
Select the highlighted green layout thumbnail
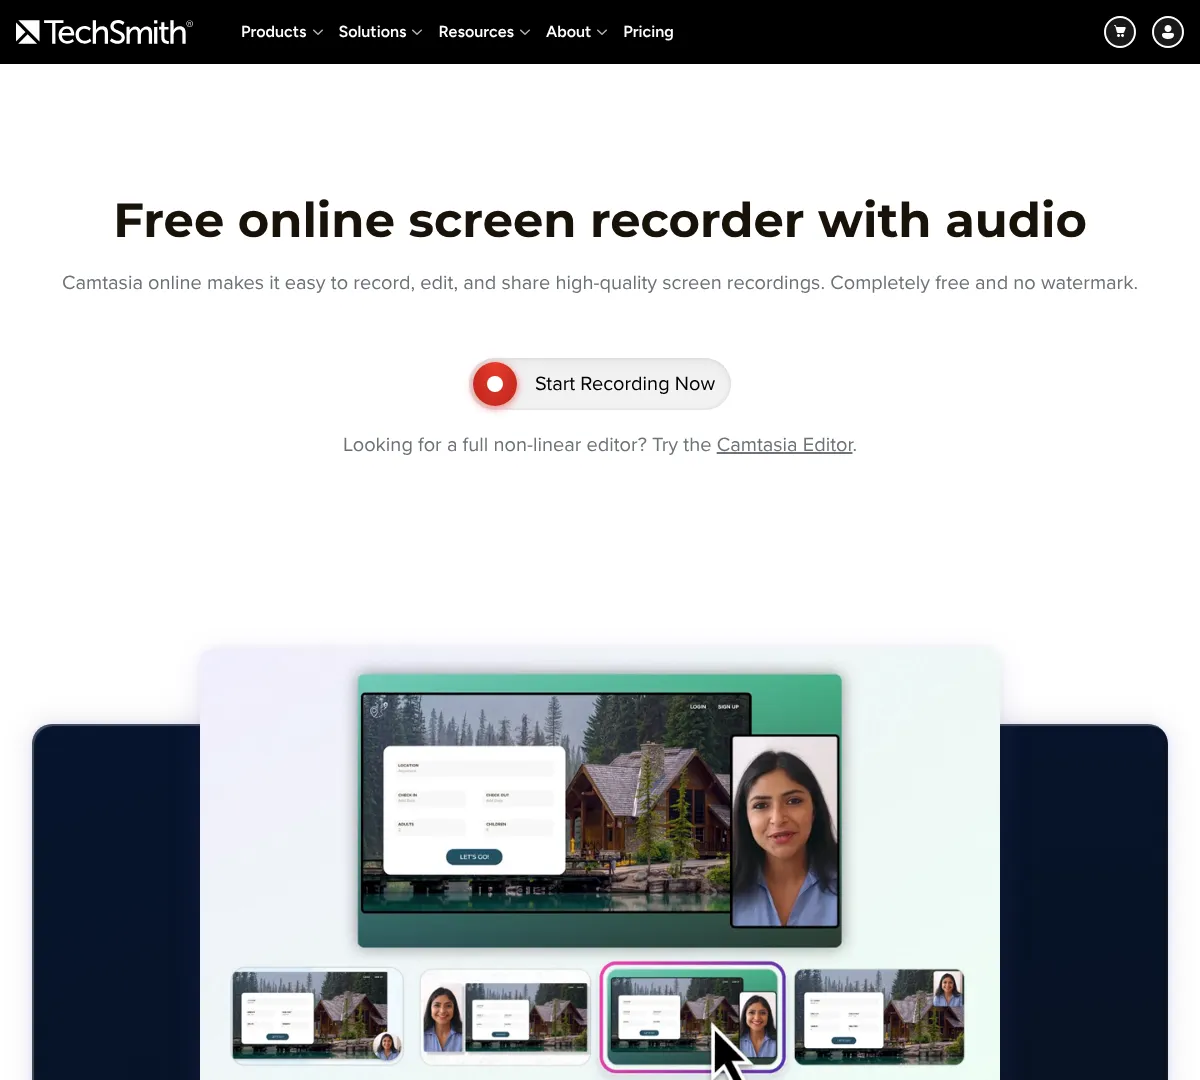[692, 1017]
